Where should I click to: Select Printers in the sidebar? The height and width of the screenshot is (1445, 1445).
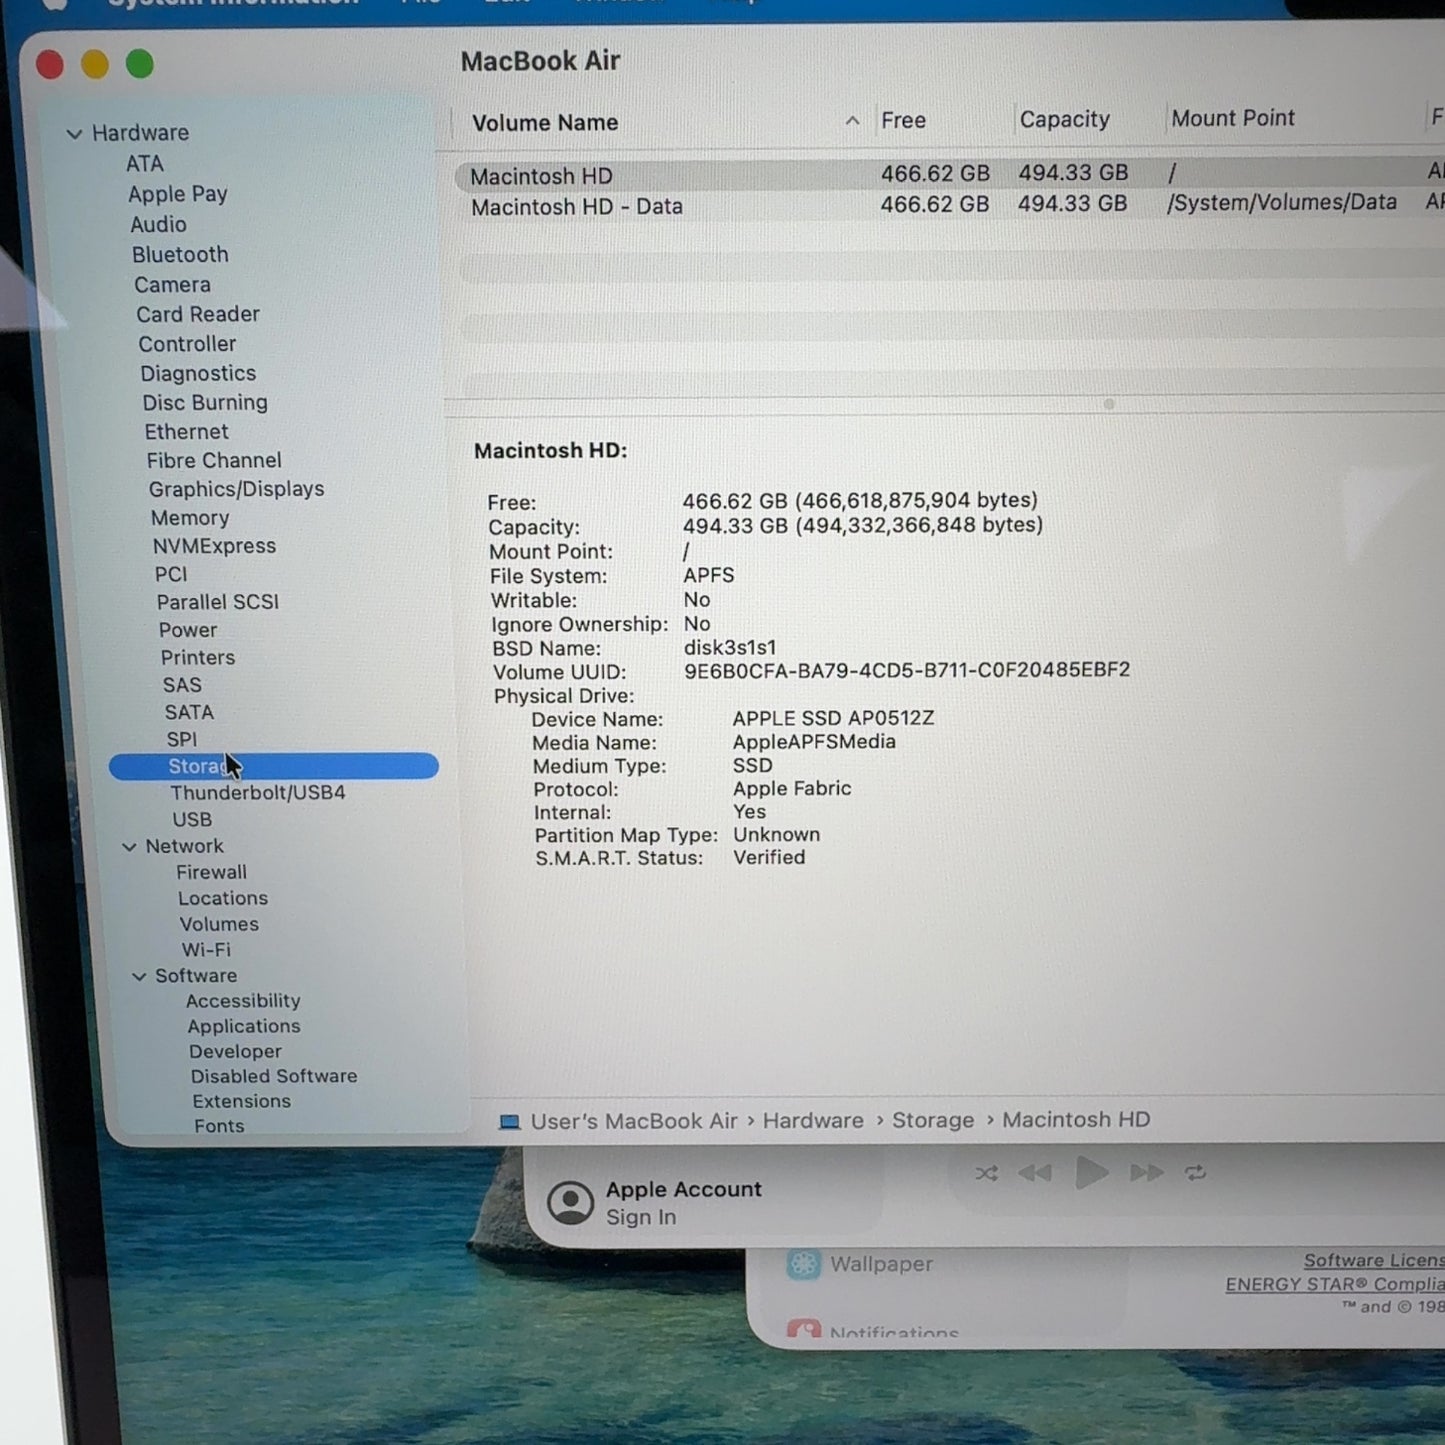click(x=197, y=658)
